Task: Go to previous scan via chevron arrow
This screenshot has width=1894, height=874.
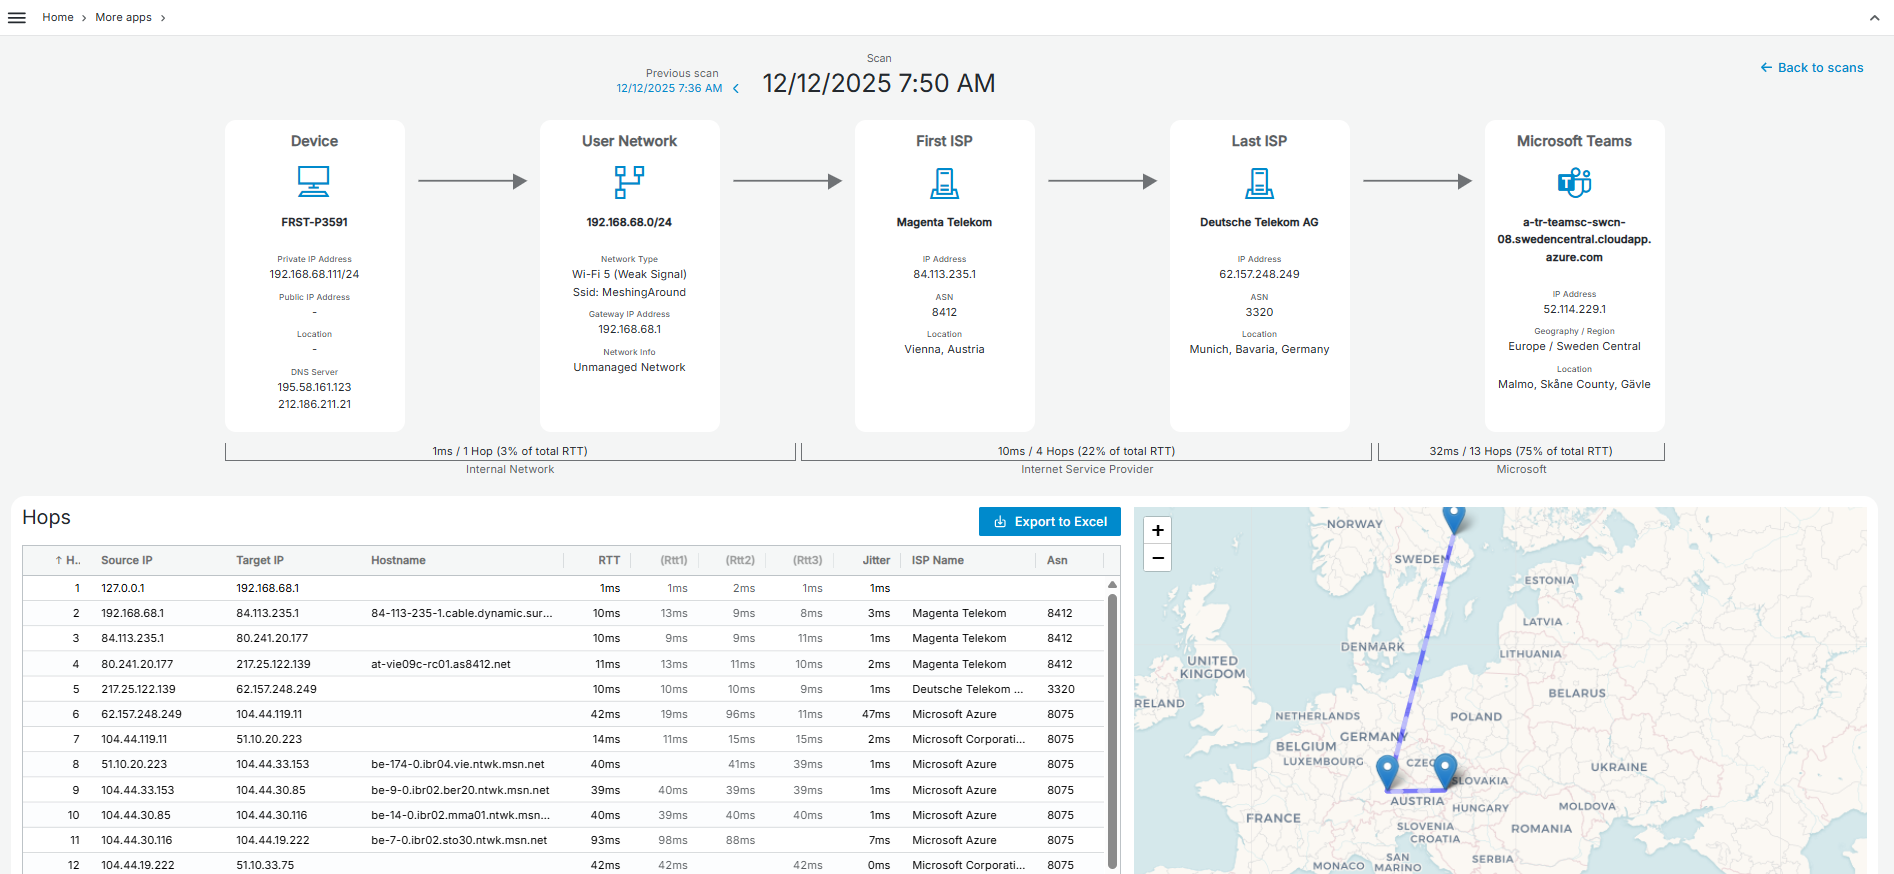Action: click(x=736, y=89)
